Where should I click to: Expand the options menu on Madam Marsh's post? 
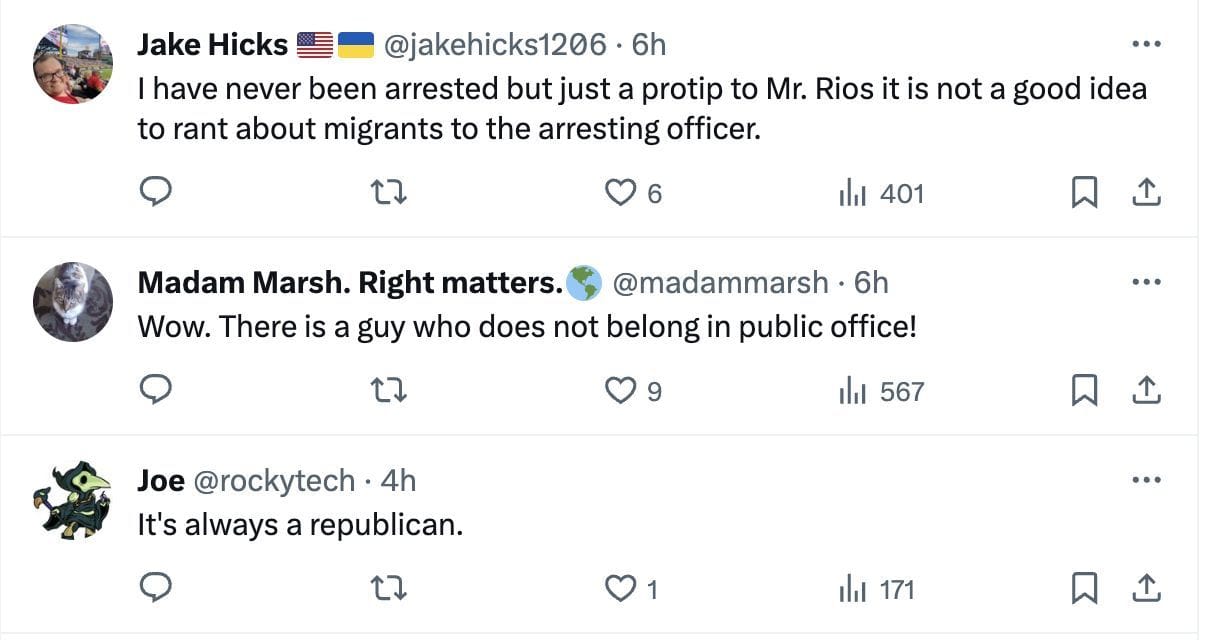(x=1146, y=283)
